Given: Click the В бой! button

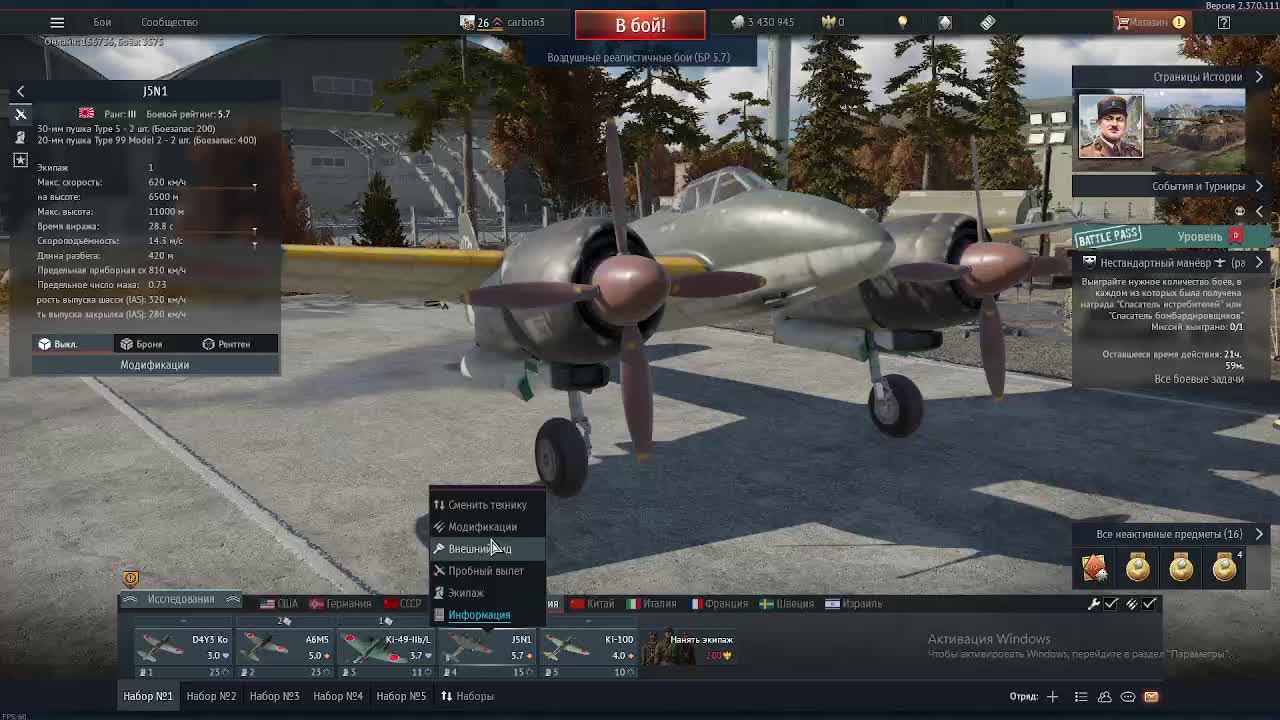Looking at the screenshot, I should pyautogui.click(x=640, y=25).
